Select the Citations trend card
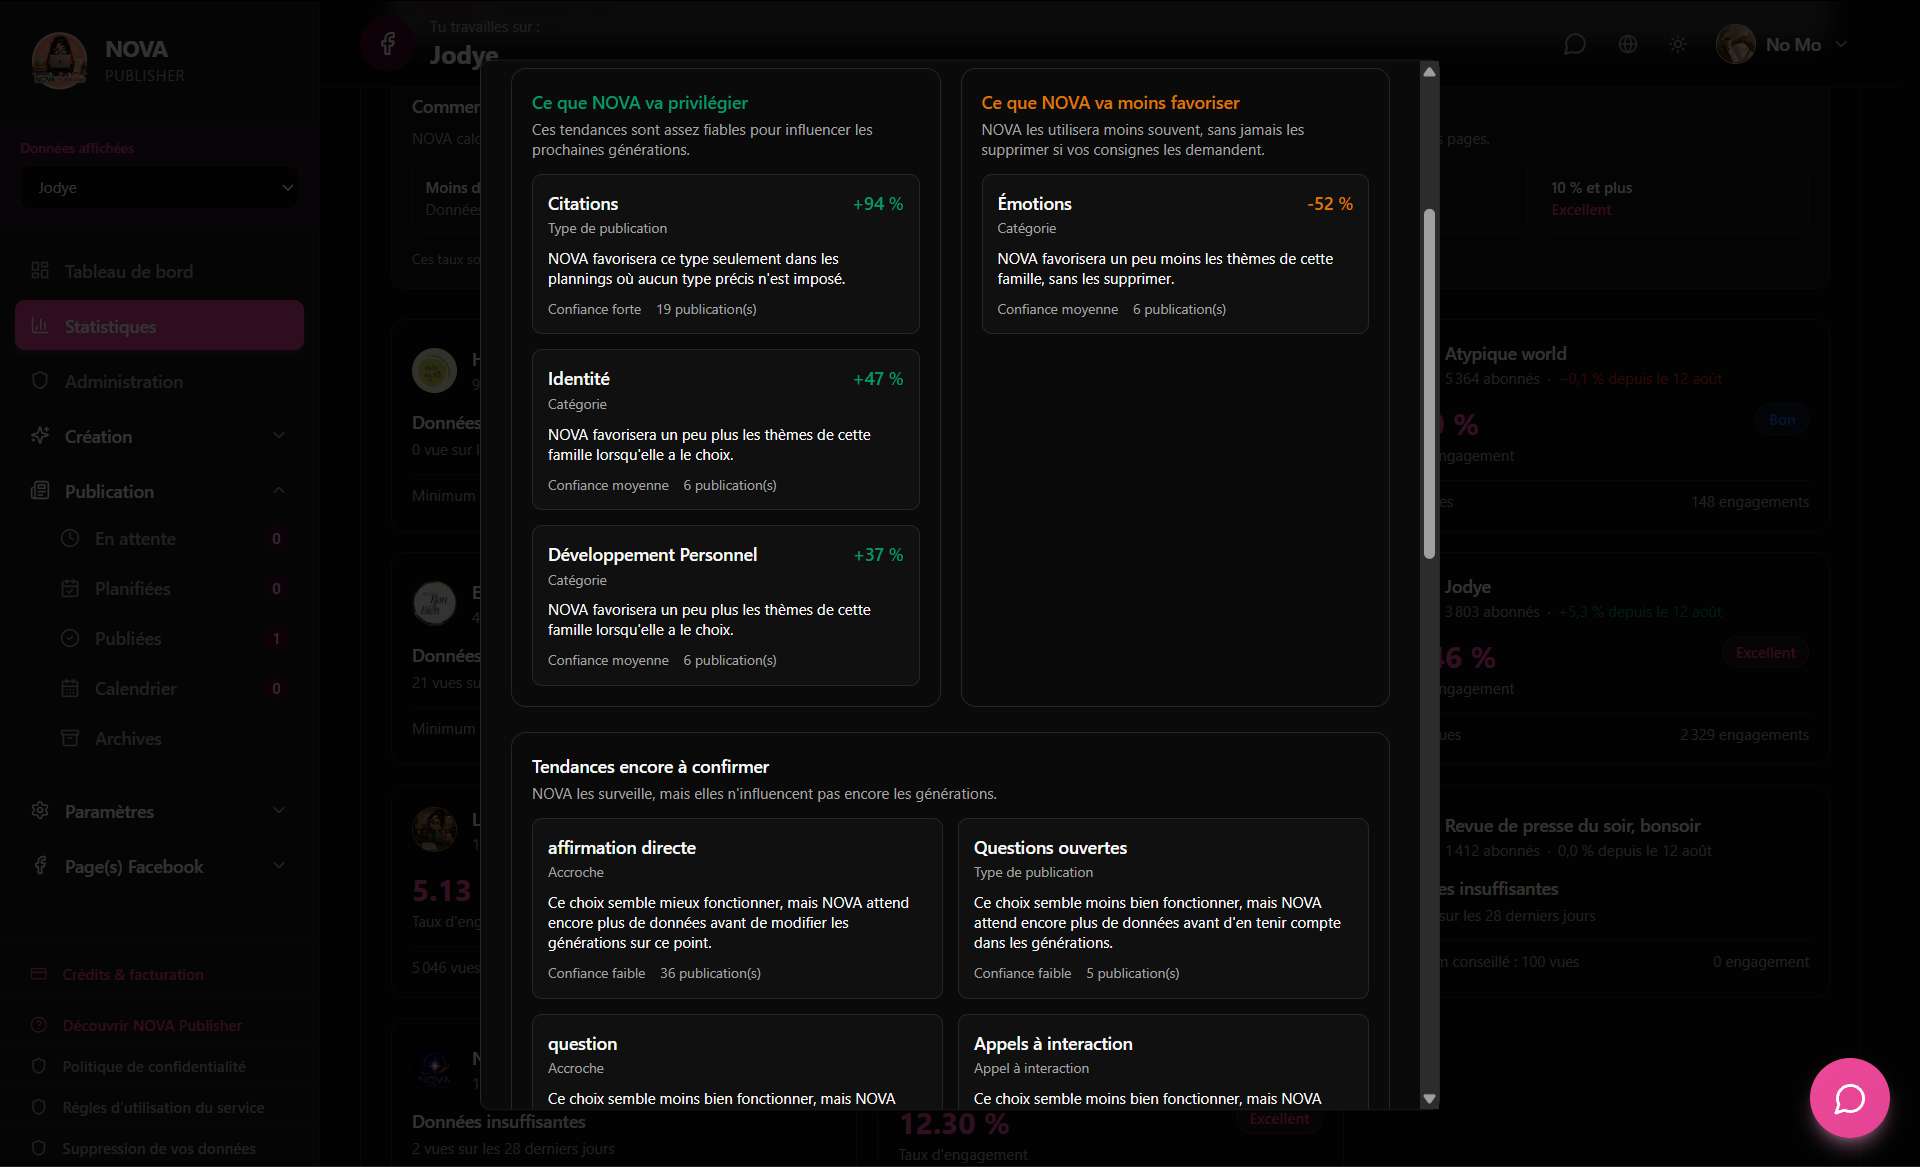The height and width of the screenshot is (1167, 1920). point(725,254)
